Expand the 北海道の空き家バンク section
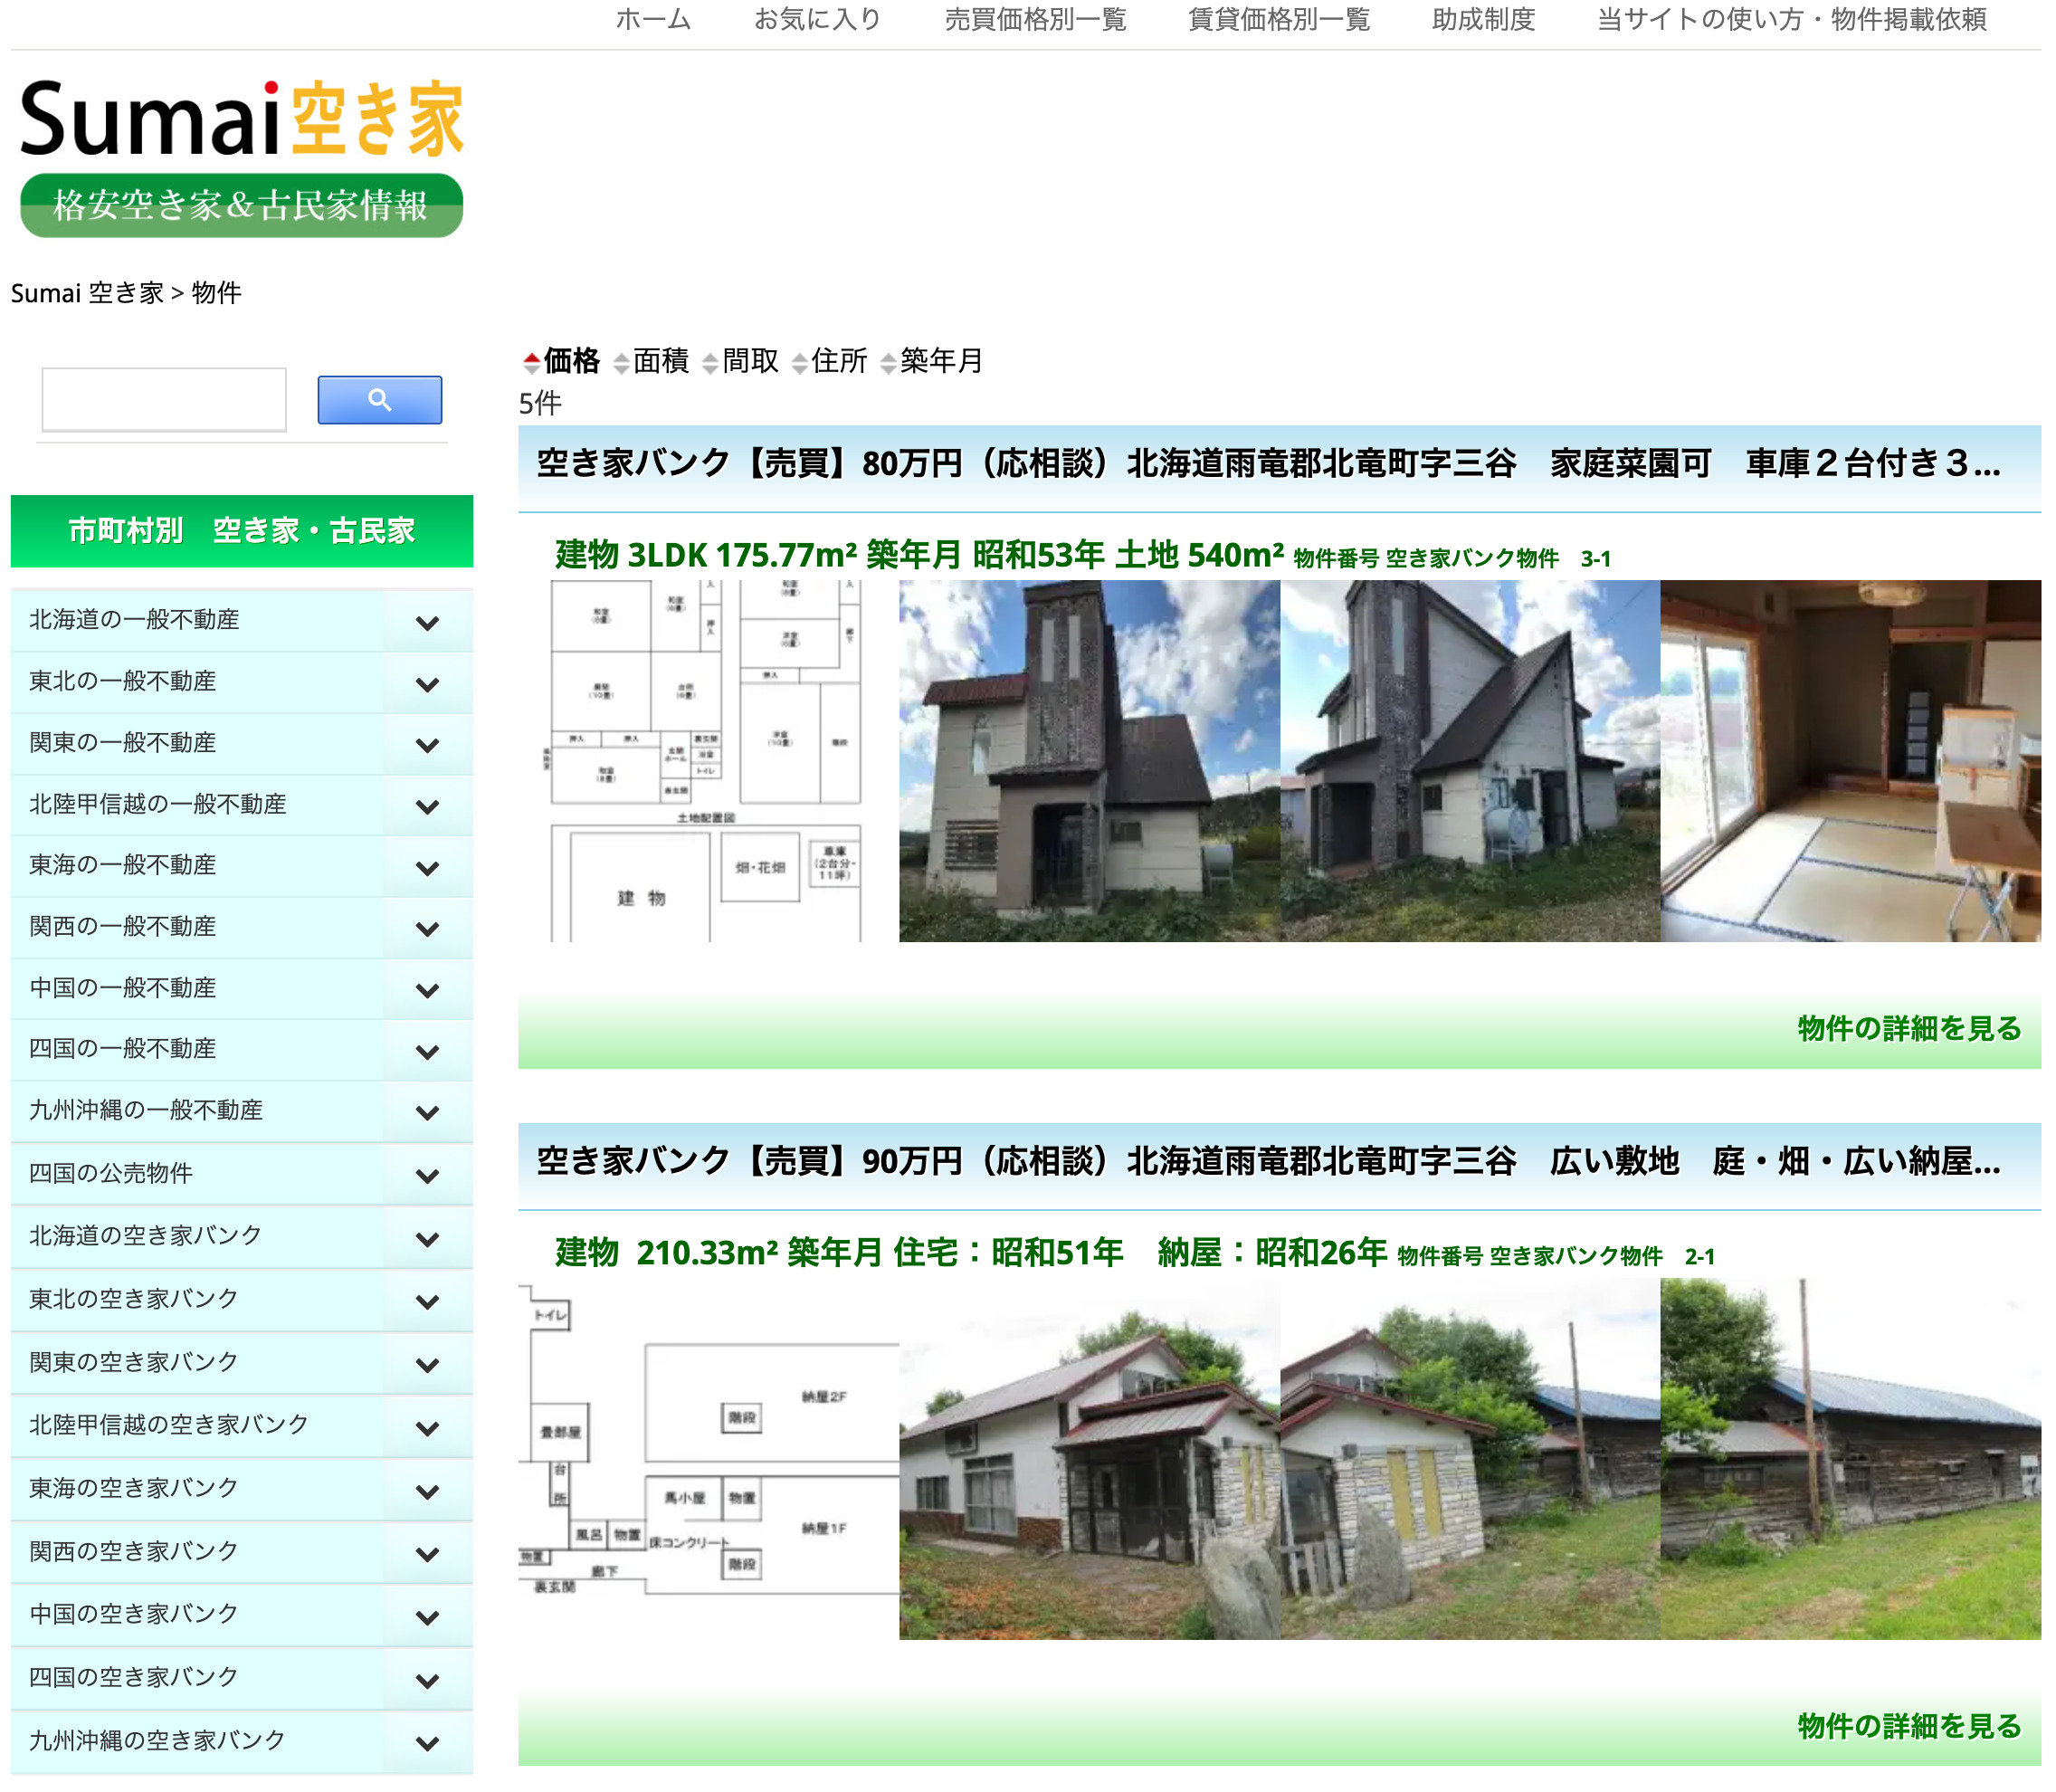This screenshot has height=1792, width=2056. click(x=428, y=1237)
